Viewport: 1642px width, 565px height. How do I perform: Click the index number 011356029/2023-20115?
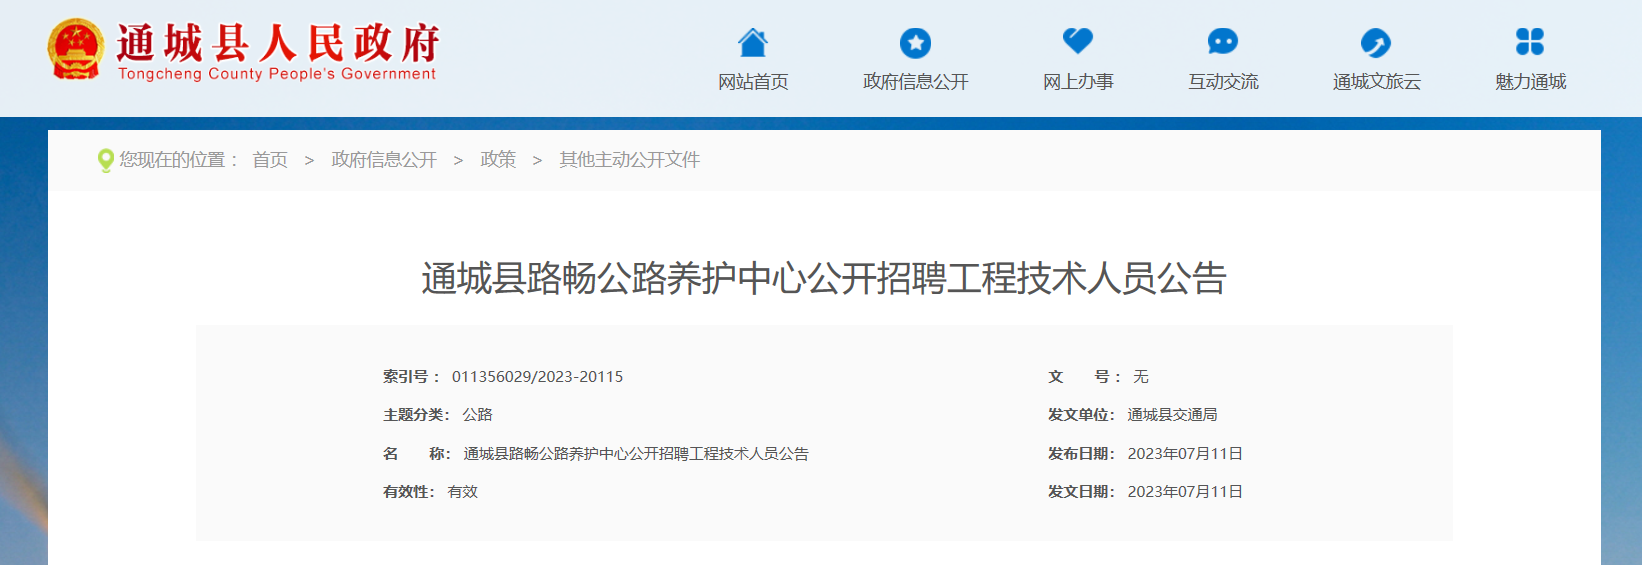coord(537,377)
